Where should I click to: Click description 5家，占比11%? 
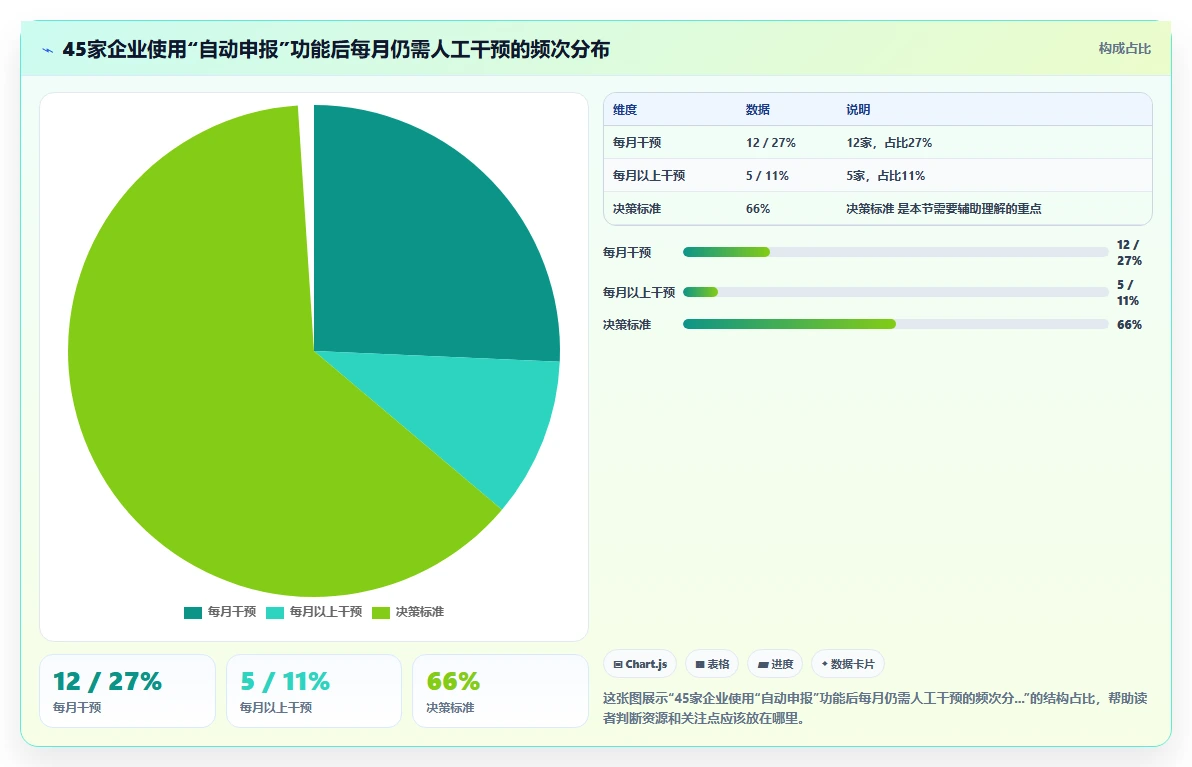point(886,176)
